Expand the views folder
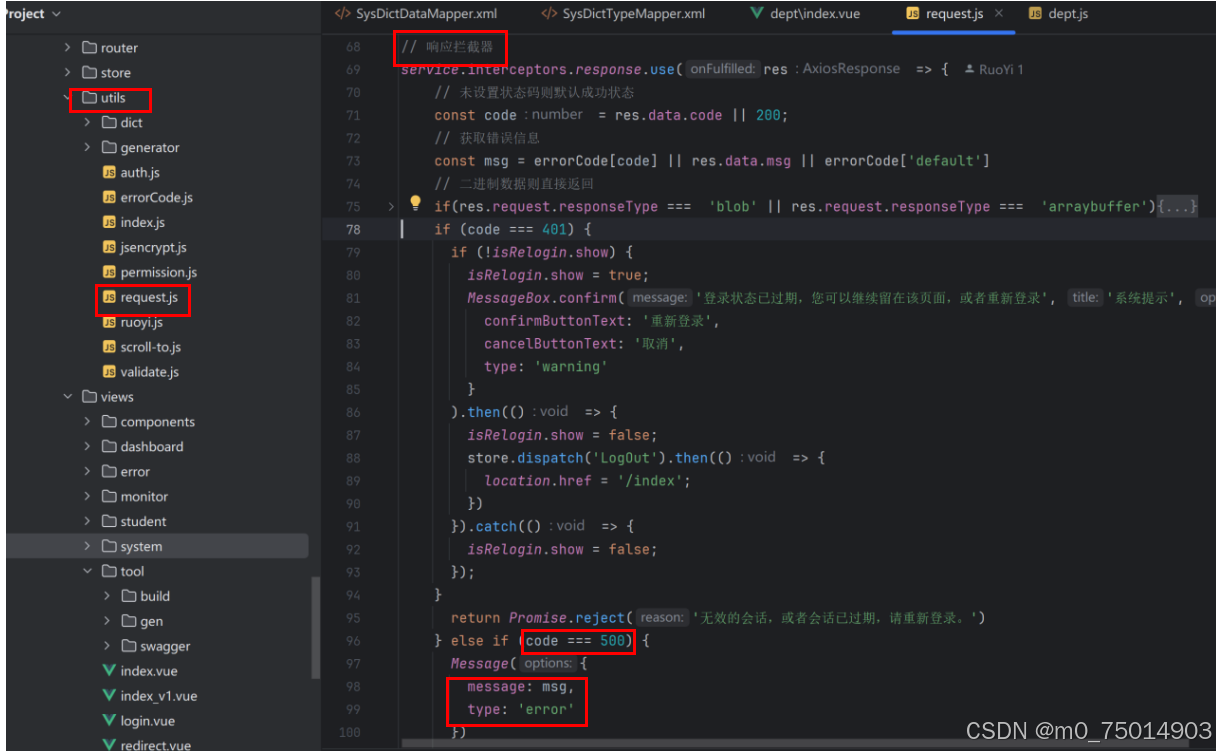Image resolution: width=1216 pixels, height=751 pixels. pyautogui.click(x=67, y=396)
